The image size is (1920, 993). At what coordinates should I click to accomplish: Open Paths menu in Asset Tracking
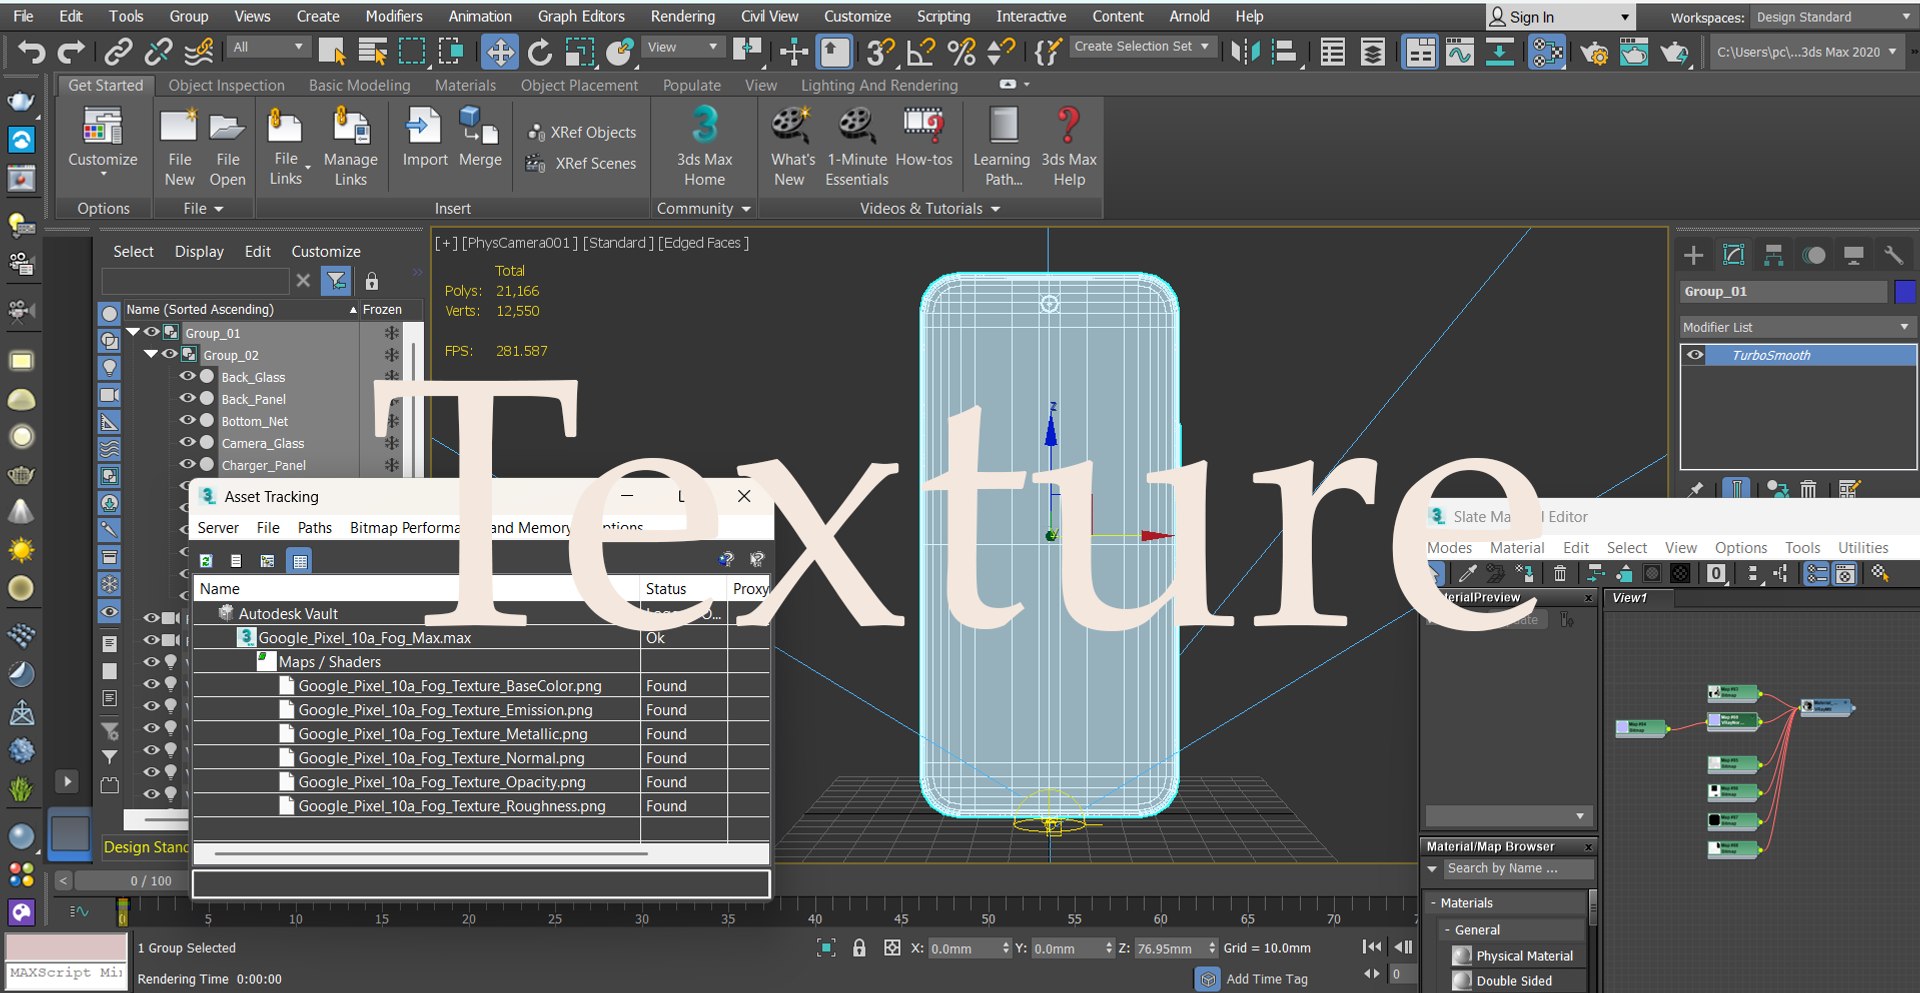[314, 527]
